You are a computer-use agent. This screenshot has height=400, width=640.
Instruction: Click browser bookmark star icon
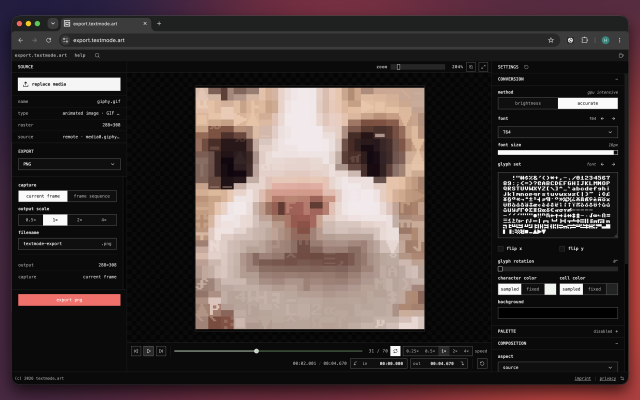[551, 40]
